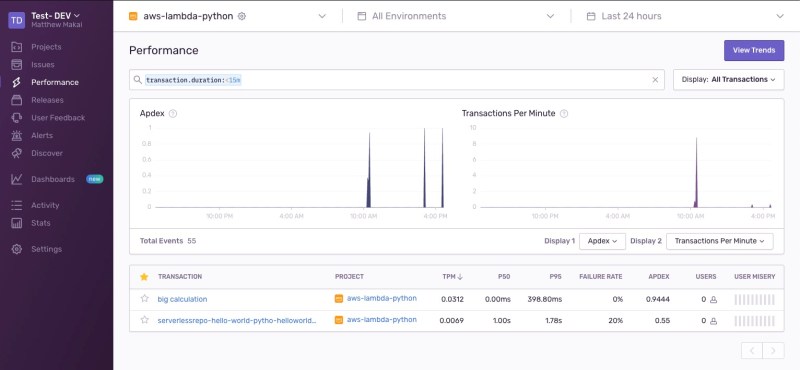Open Projects from the sidebar icon
Image resolution: width=800 pixels, height=370 pixels.
(x=17, y=47)
